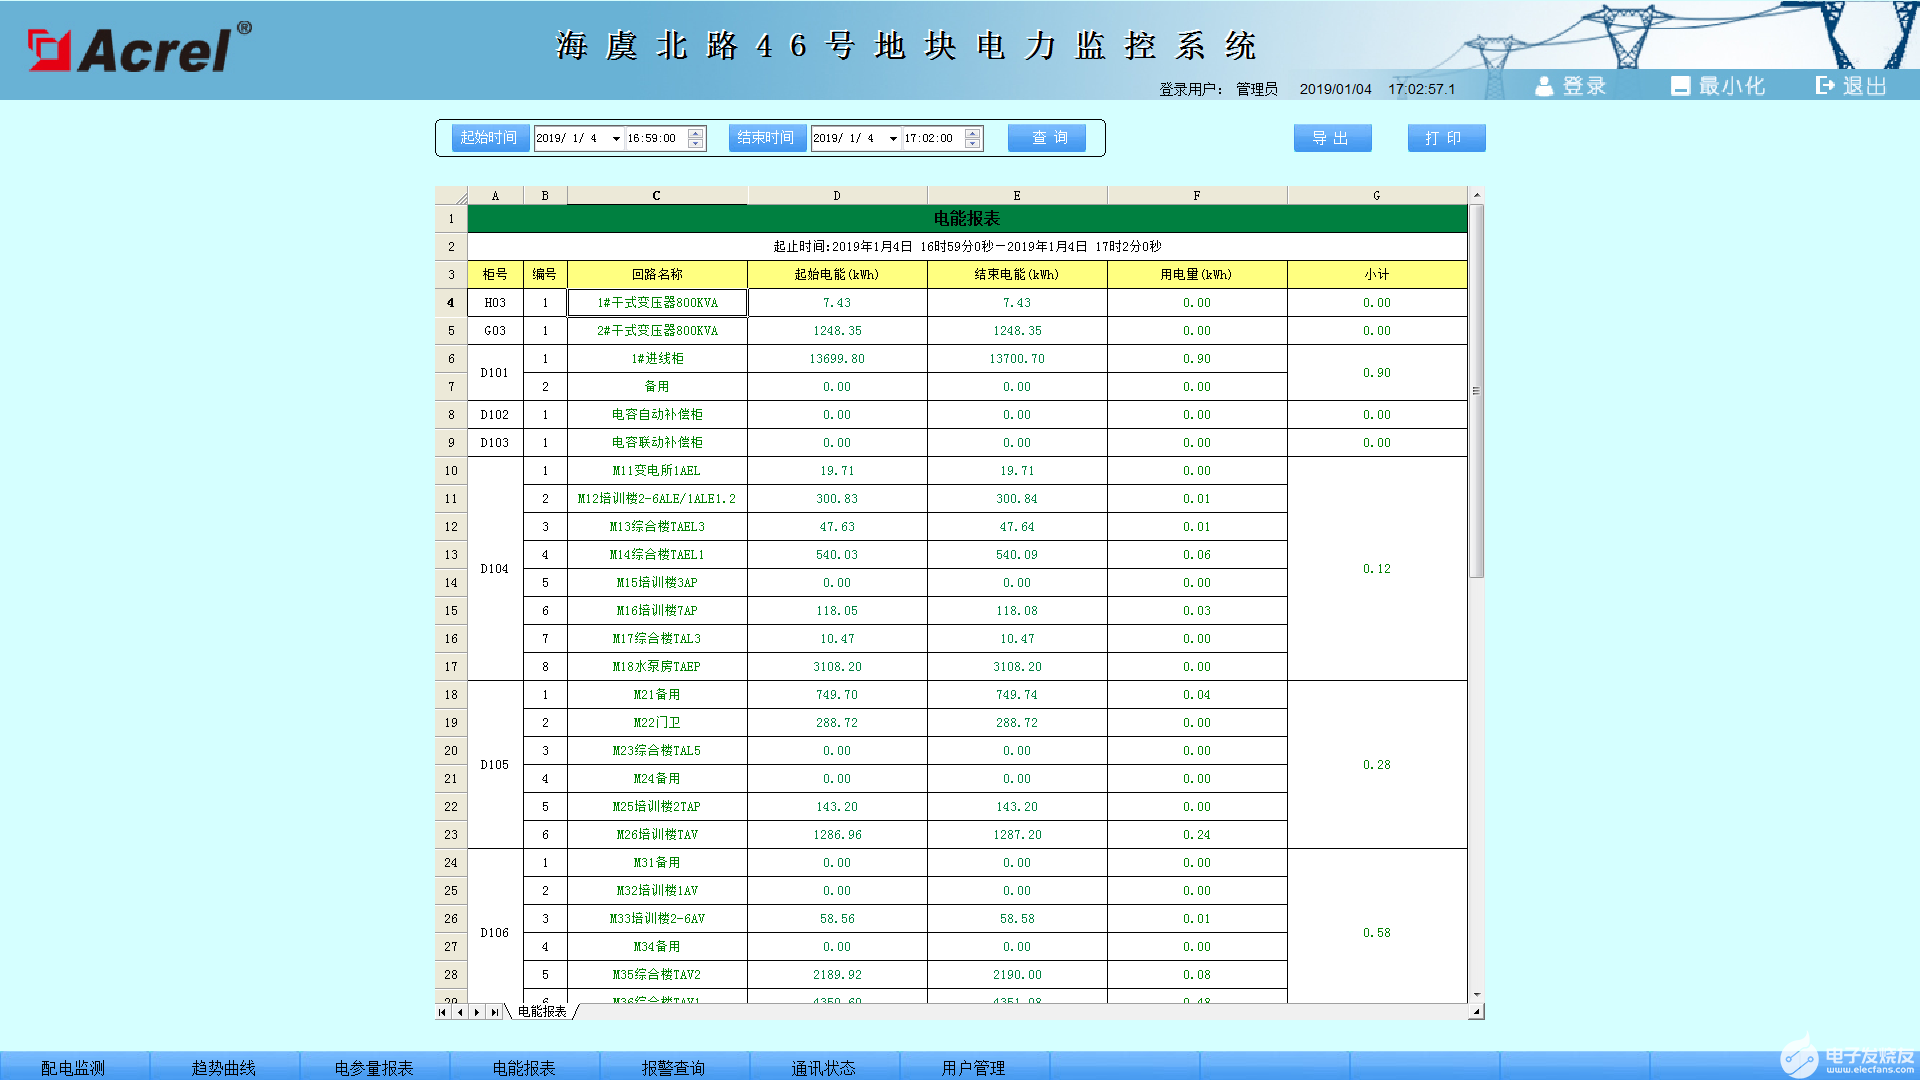Click the 登录 user icon
Image resolution: width=1920 pixels, height=1080 pixels.
click(x=1544, y=86)
